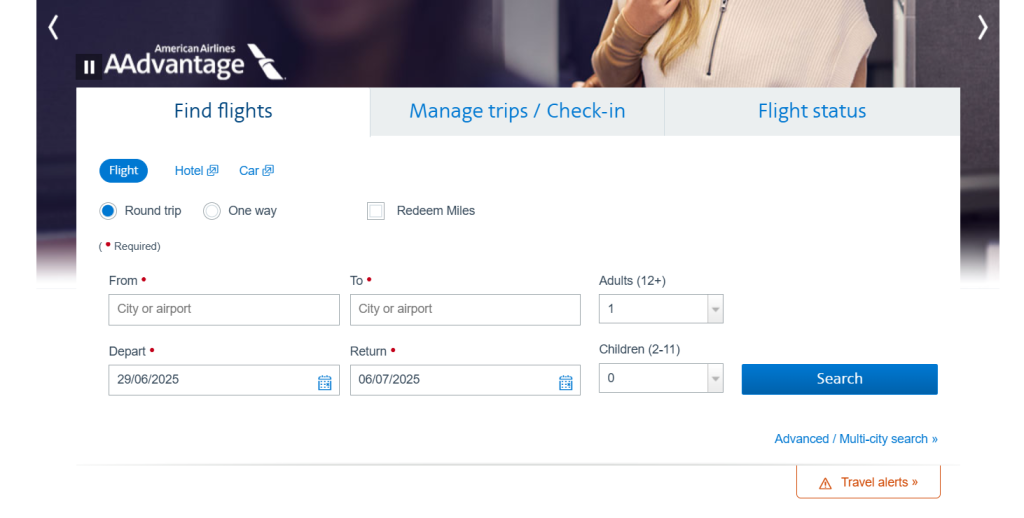Select the One way option

coord(212,211)
